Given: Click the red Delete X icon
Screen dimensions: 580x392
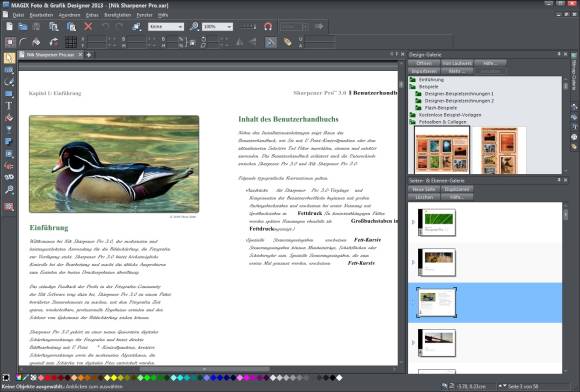Looking at the screenshot, I should 88,26.
